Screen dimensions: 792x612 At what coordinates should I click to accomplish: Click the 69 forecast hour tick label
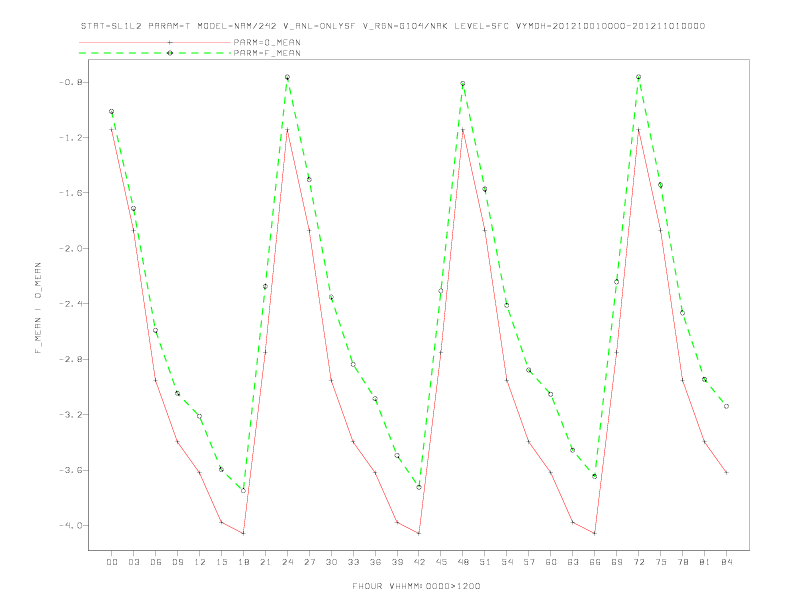point(617,562)
